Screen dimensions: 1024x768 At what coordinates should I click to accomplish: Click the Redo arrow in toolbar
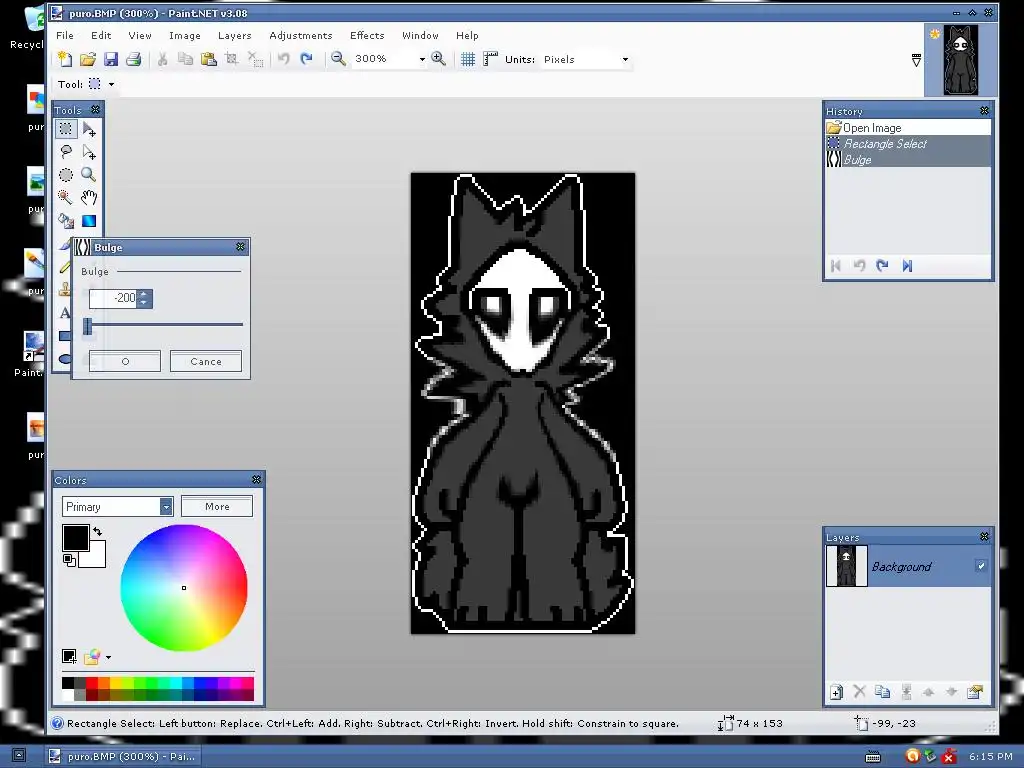point(306,59)
